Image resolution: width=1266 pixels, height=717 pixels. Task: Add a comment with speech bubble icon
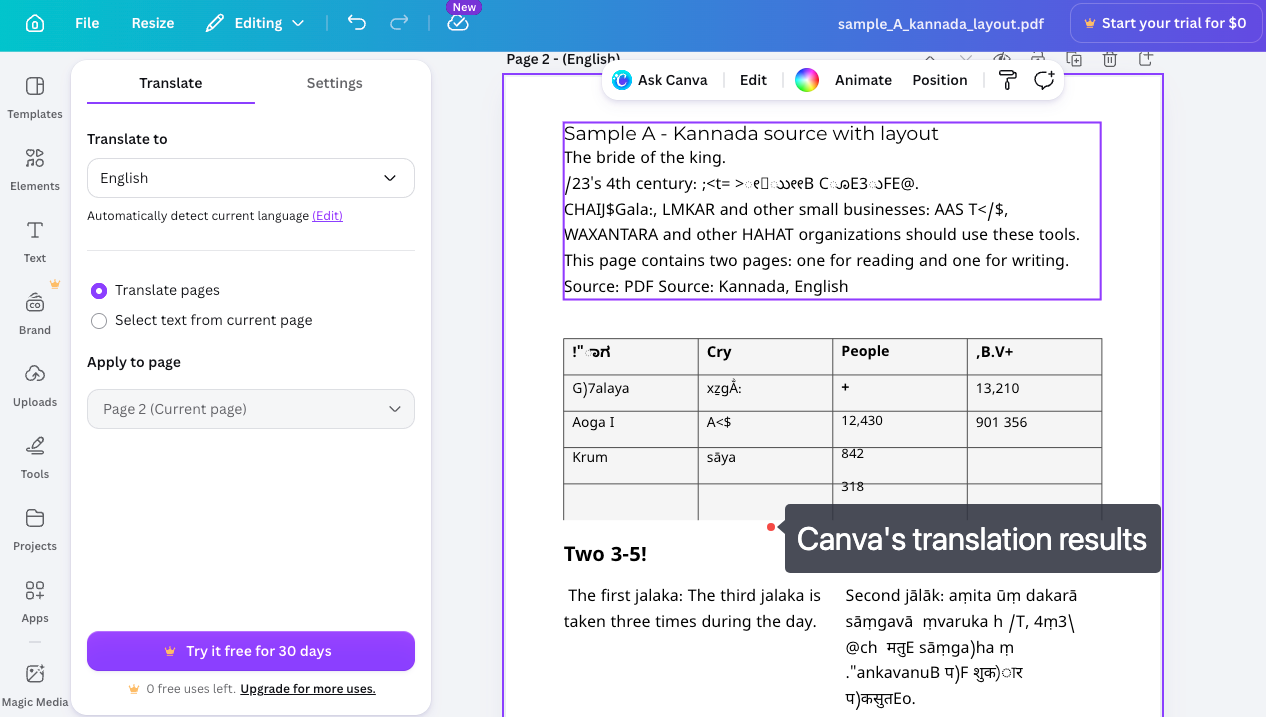[x=1044, y=80]
